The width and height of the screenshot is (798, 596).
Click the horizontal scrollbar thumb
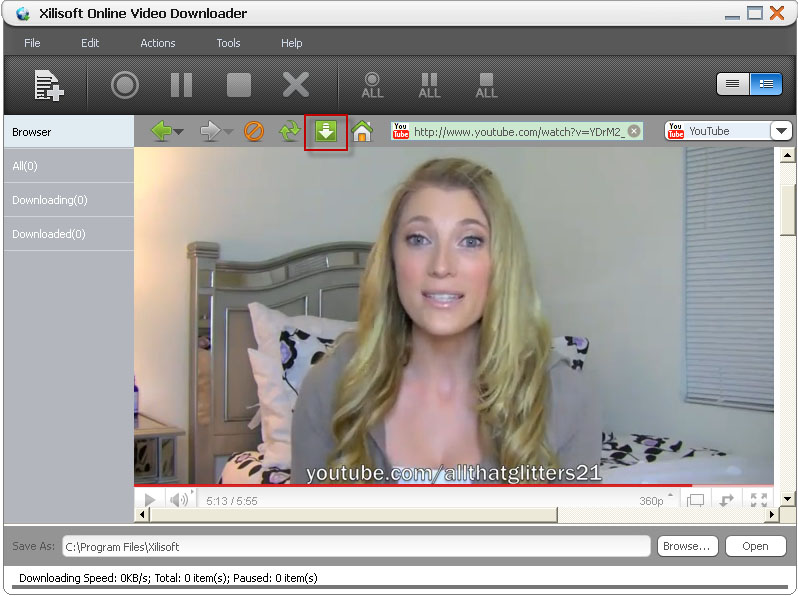click(354, 515)
